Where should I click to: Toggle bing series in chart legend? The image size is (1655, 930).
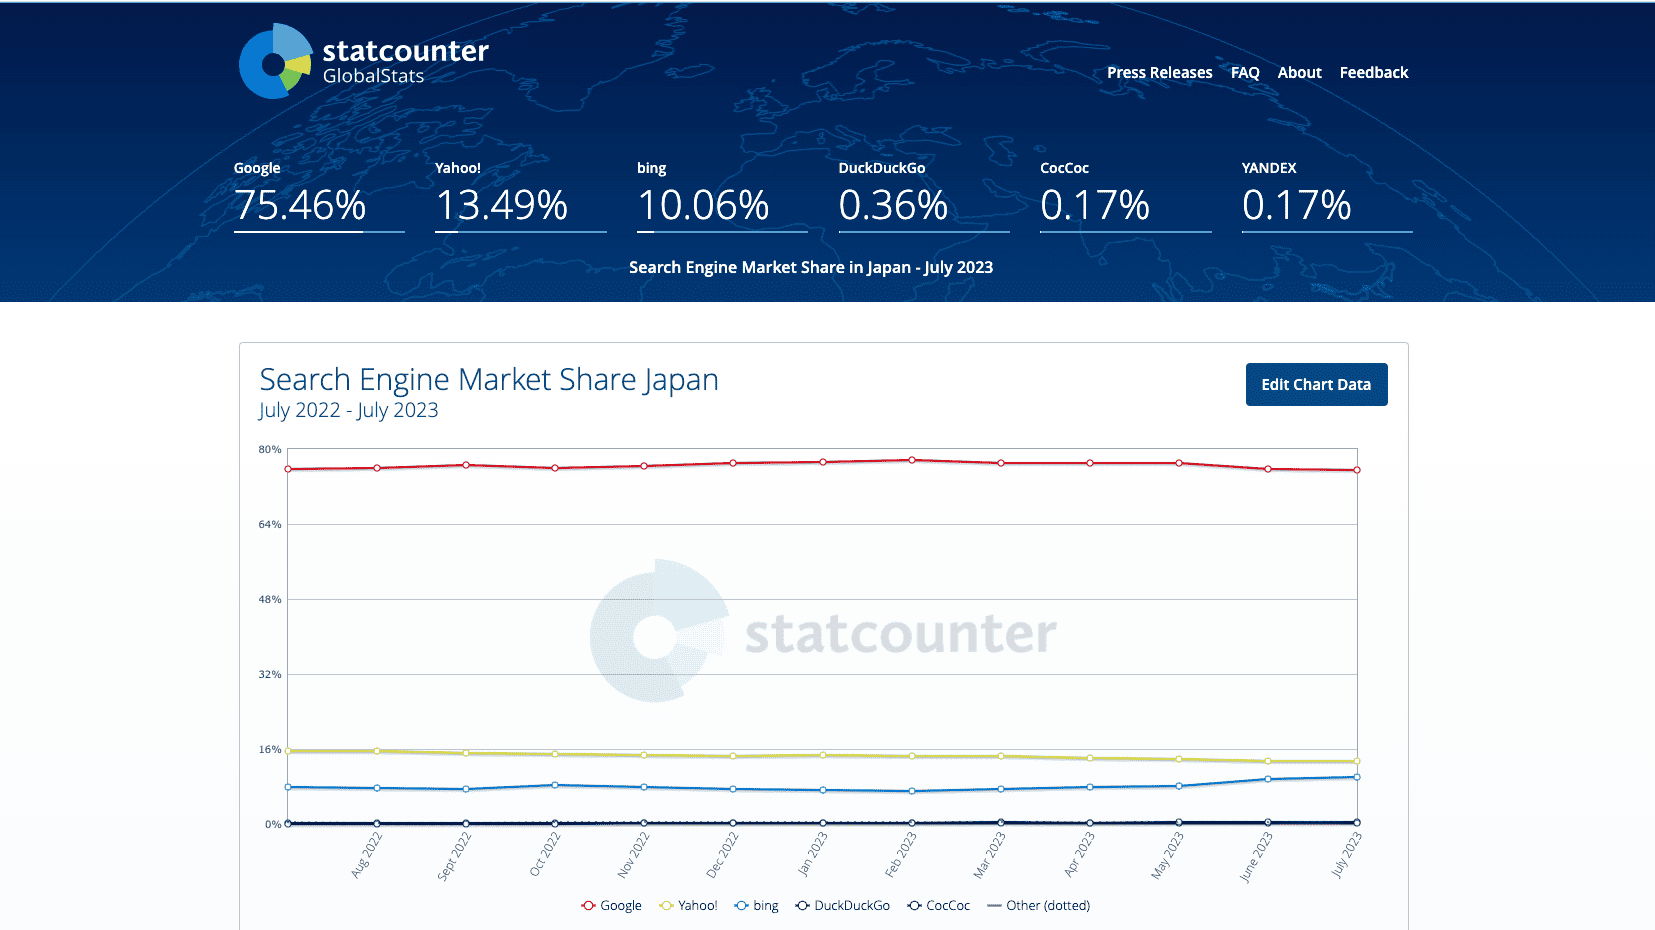click(x=756, y=906)
